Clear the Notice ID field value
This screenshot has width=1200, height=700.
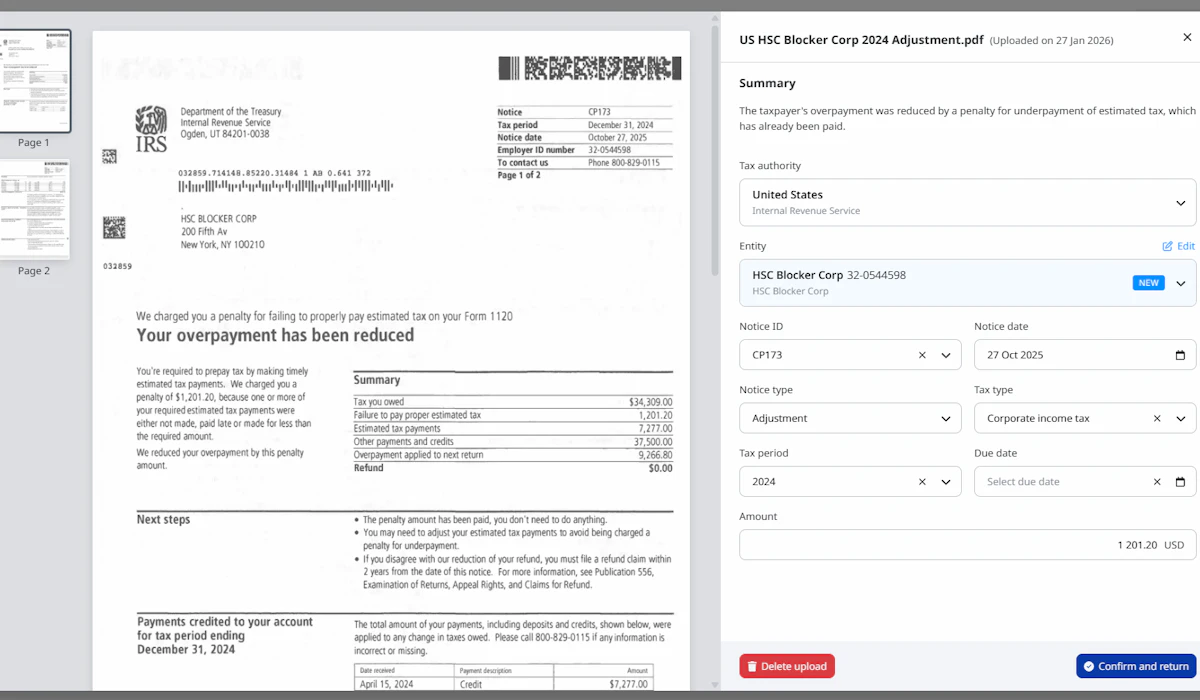tap(922, 355)
